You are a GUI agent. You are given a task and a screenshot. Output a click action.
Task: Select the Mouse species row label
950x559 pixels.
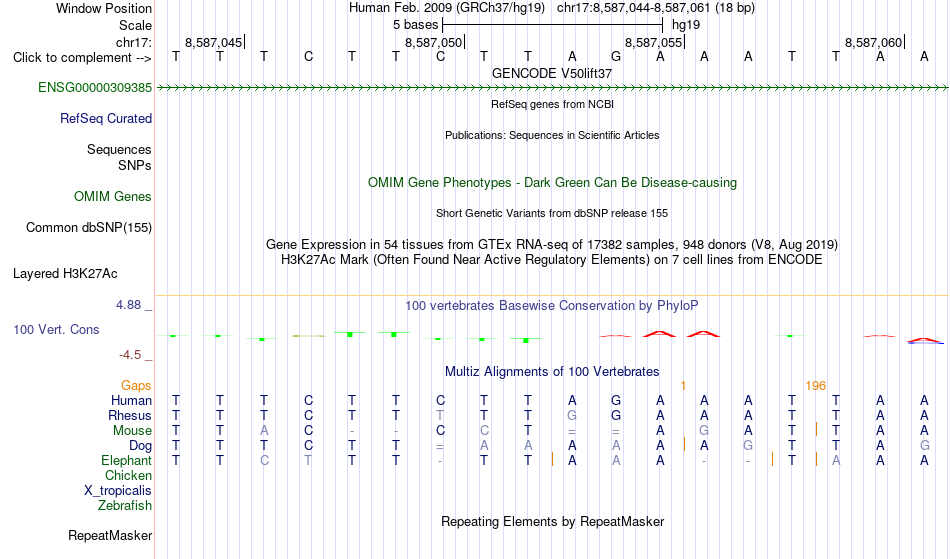pos(132,431)
